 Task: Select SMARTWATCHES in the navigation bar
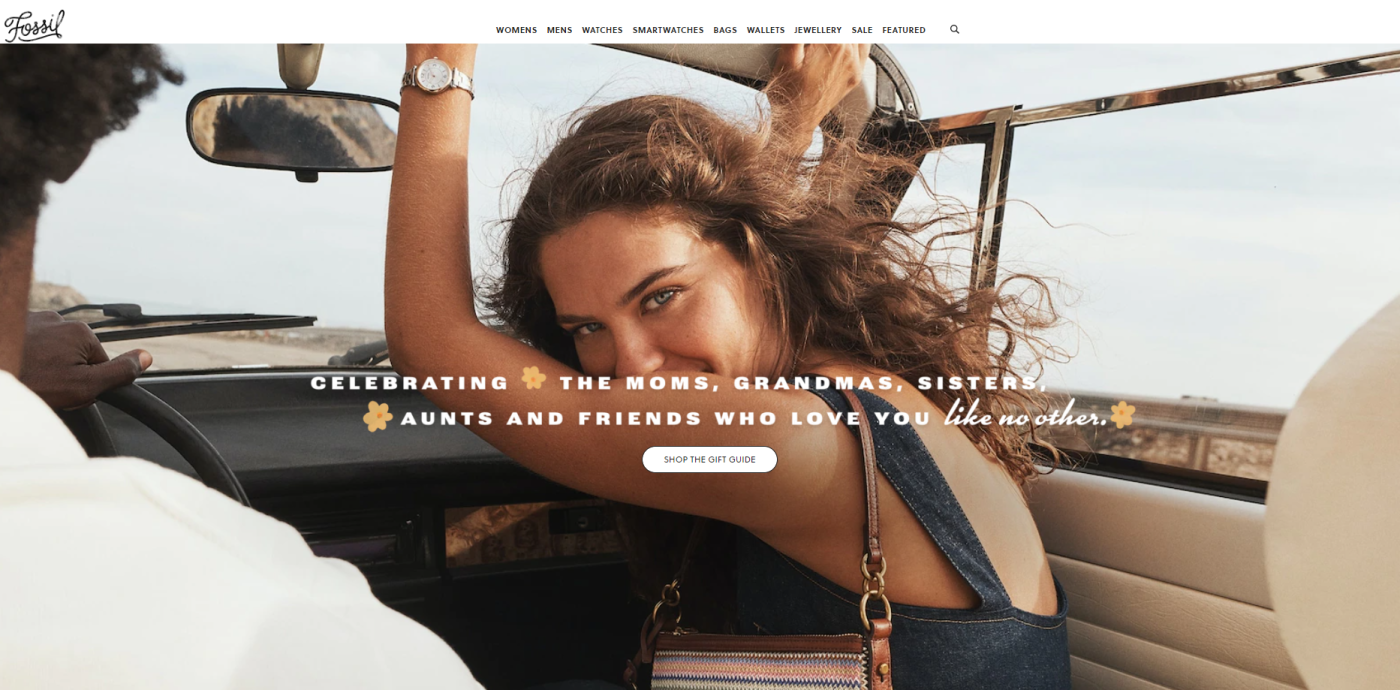[668, 30]
